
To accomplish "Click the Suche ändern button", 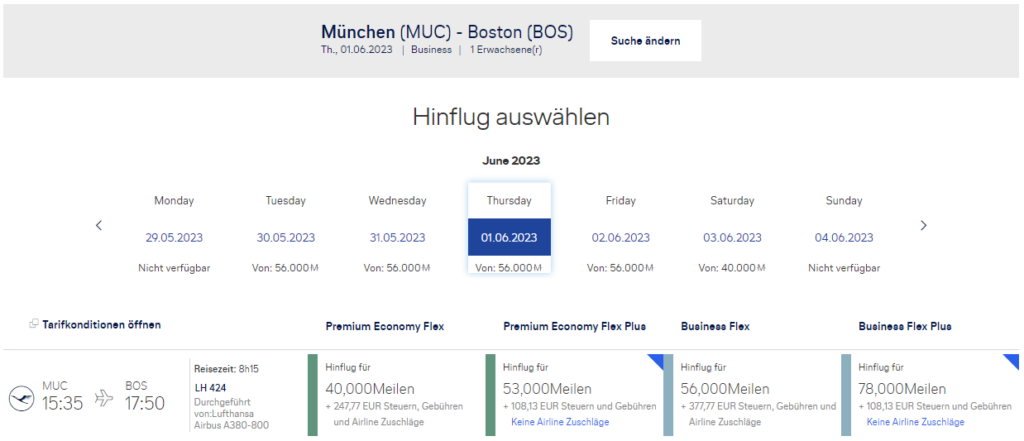I will coord(645,41).
